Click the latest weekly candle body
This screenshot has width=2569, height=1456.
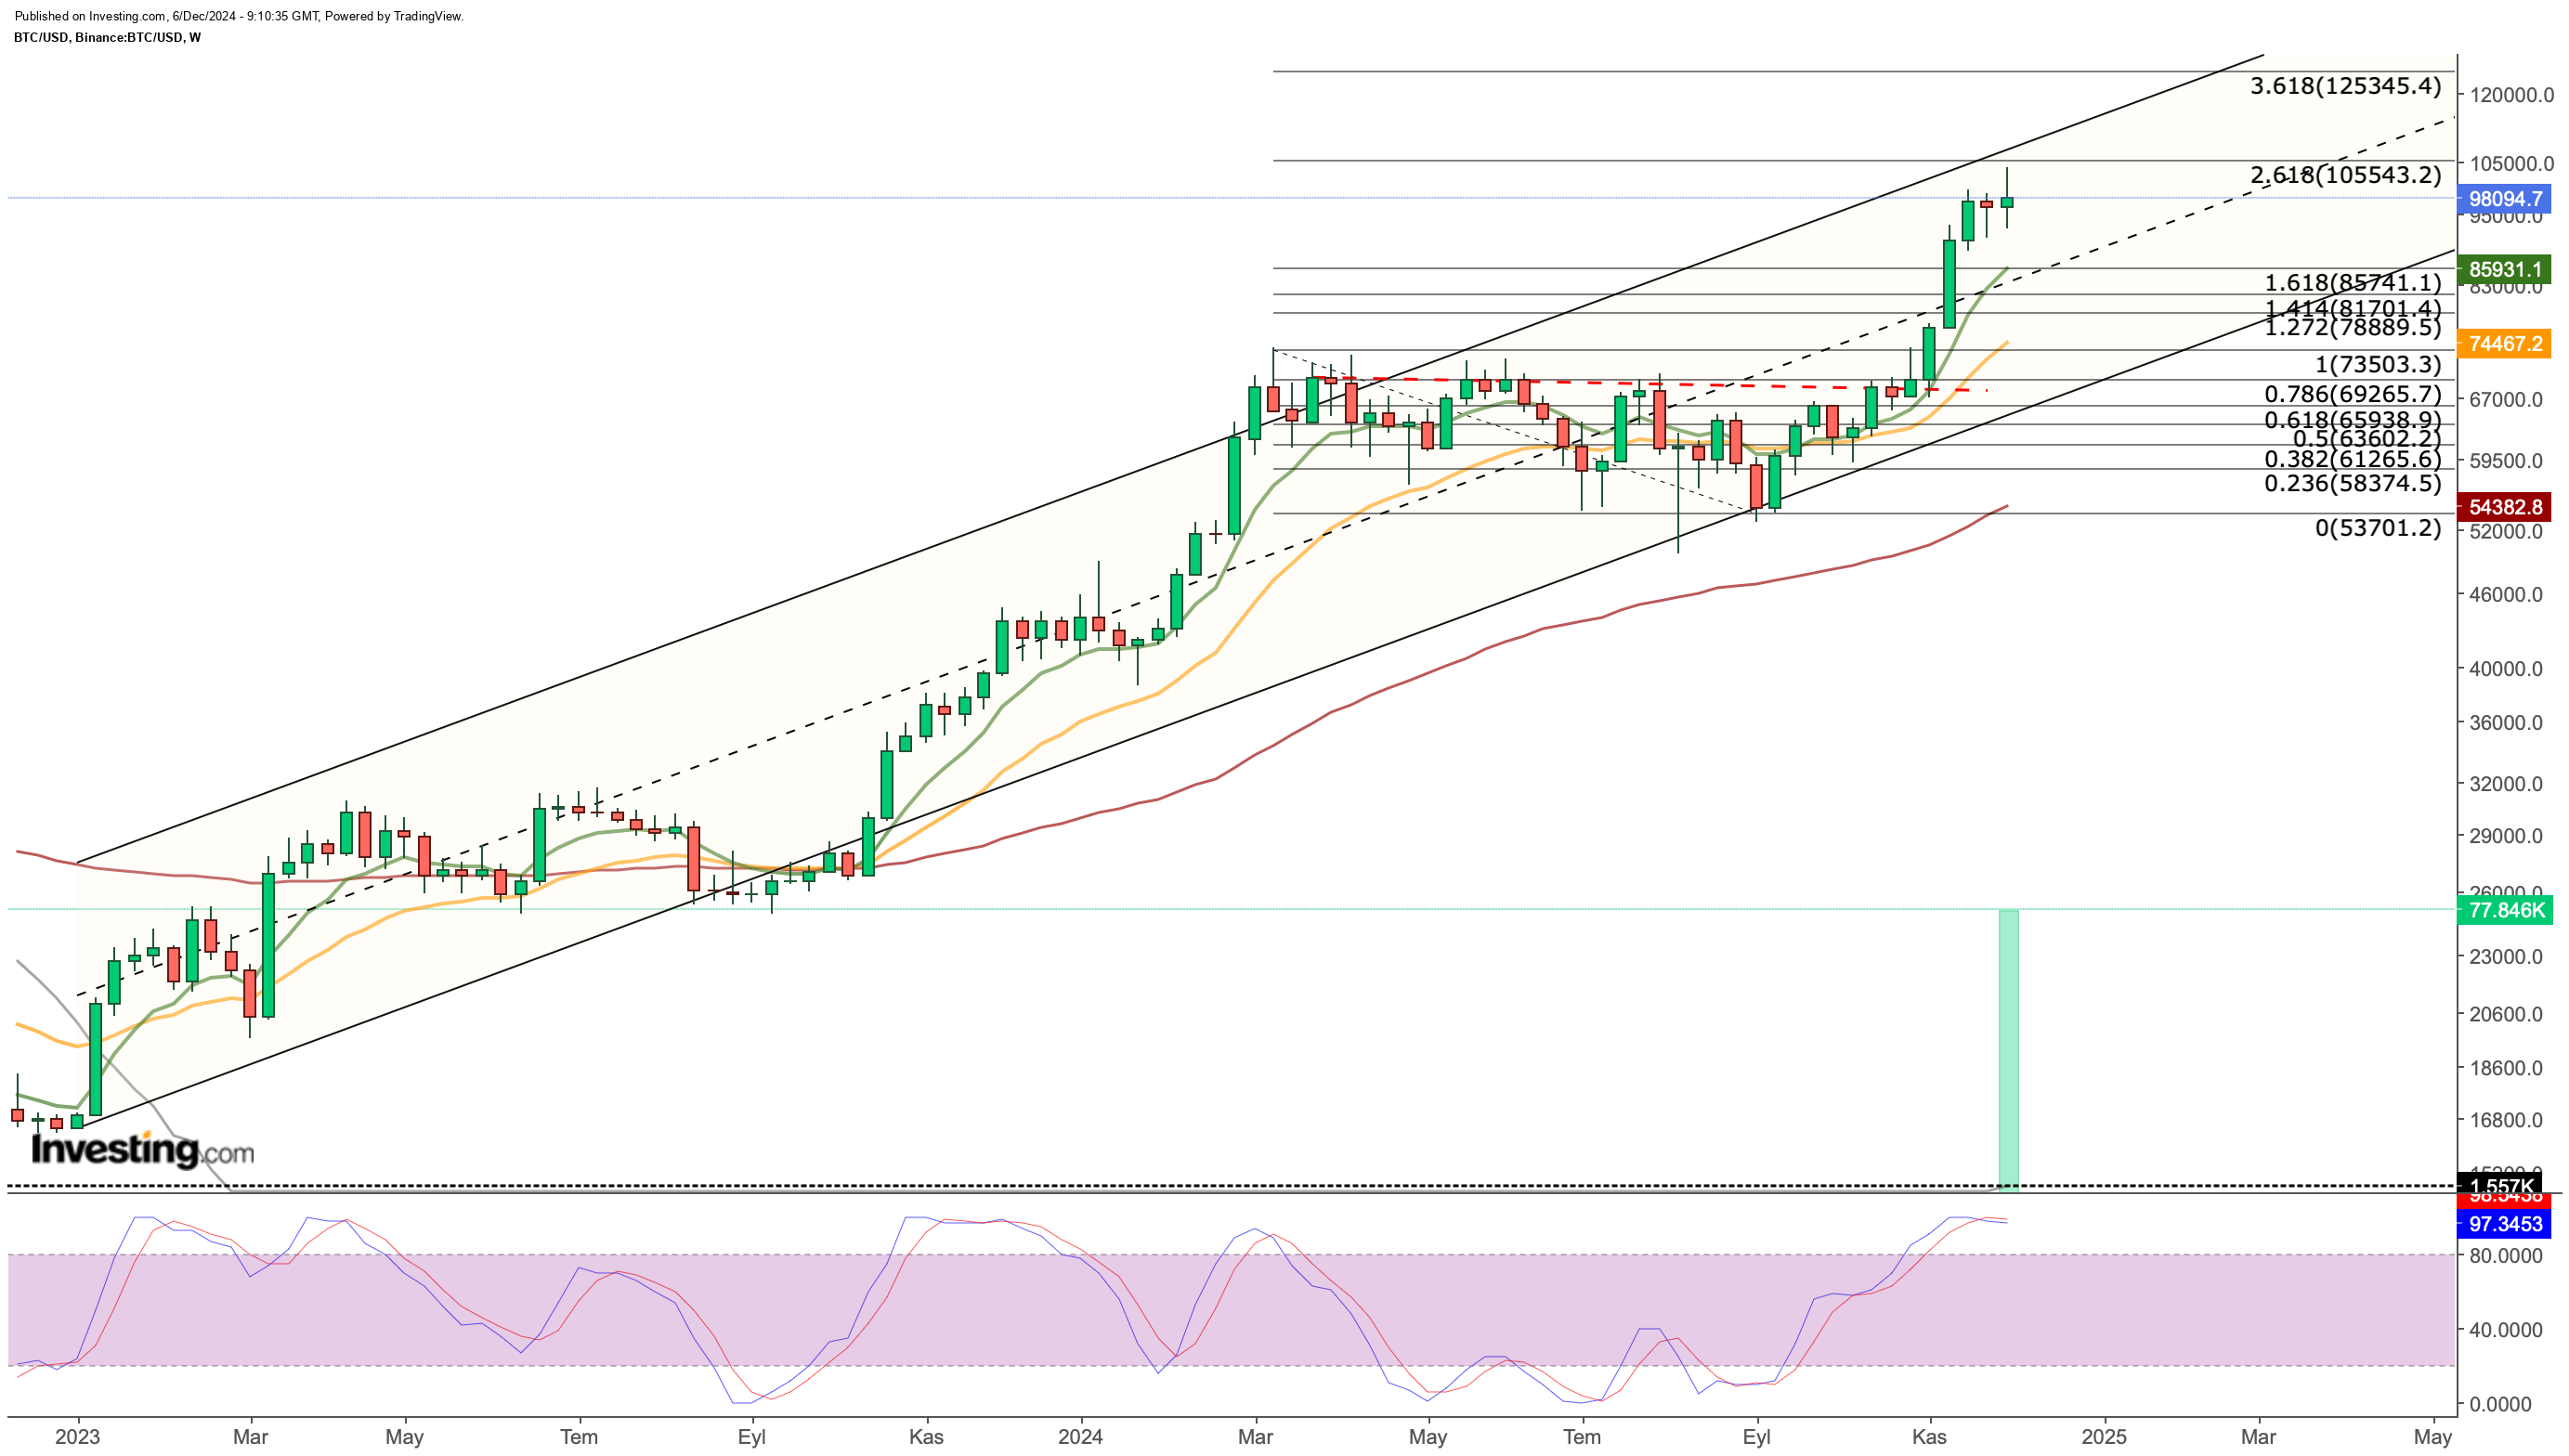pos(2006,202)
